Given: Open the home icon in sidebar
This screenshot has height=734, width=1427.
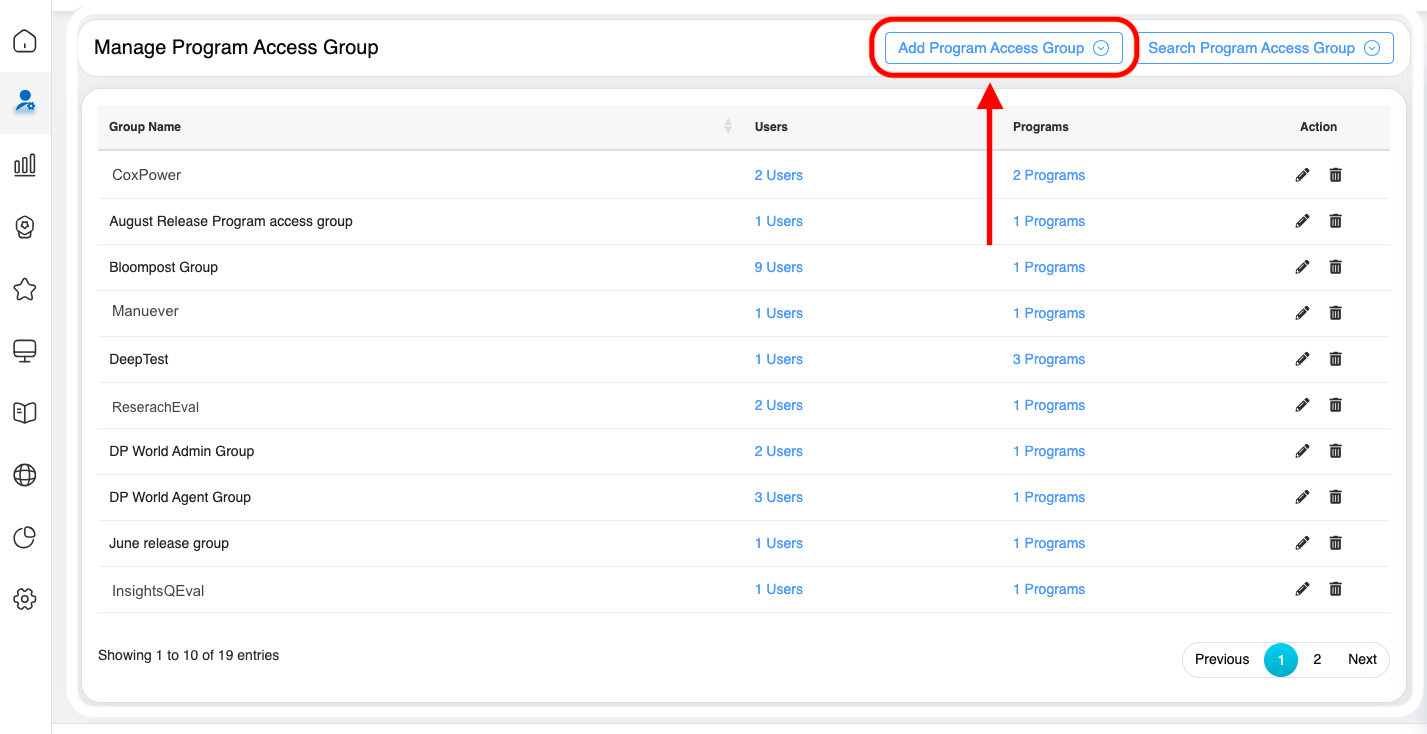Looking at the screenshot, I should point(25,41).
